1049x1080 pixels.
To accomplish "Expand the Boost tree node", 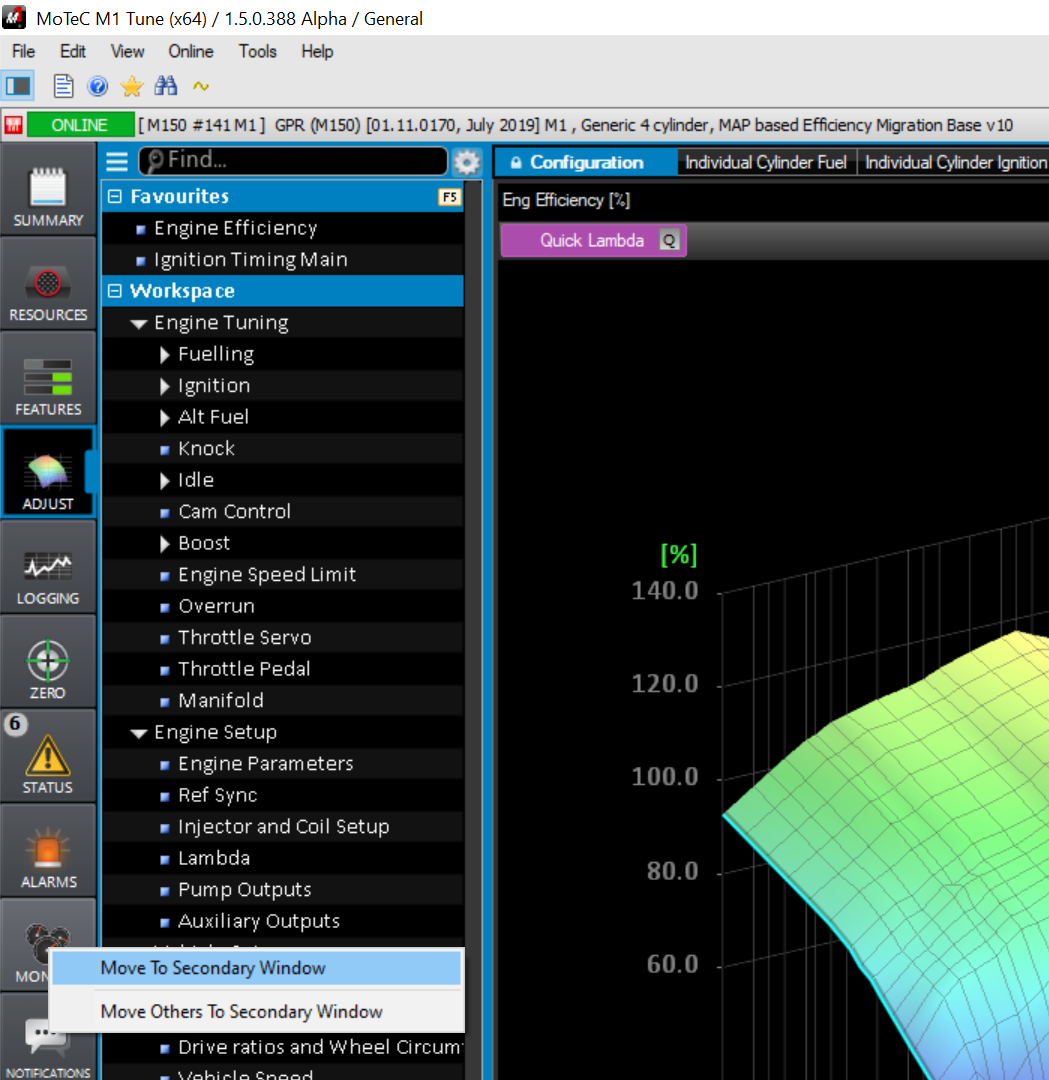I will tap(166, 544).
